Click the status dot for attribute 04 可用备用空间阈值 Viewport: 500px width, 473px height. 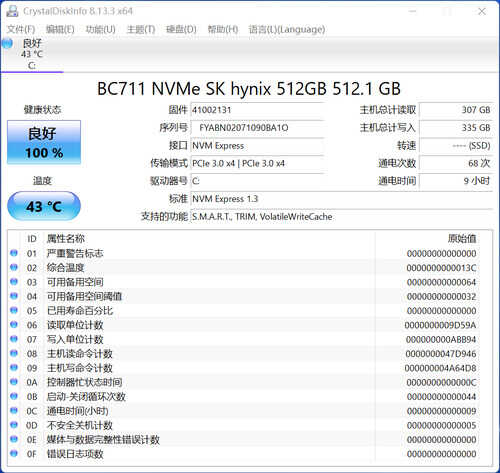click(x=14, y=296)
